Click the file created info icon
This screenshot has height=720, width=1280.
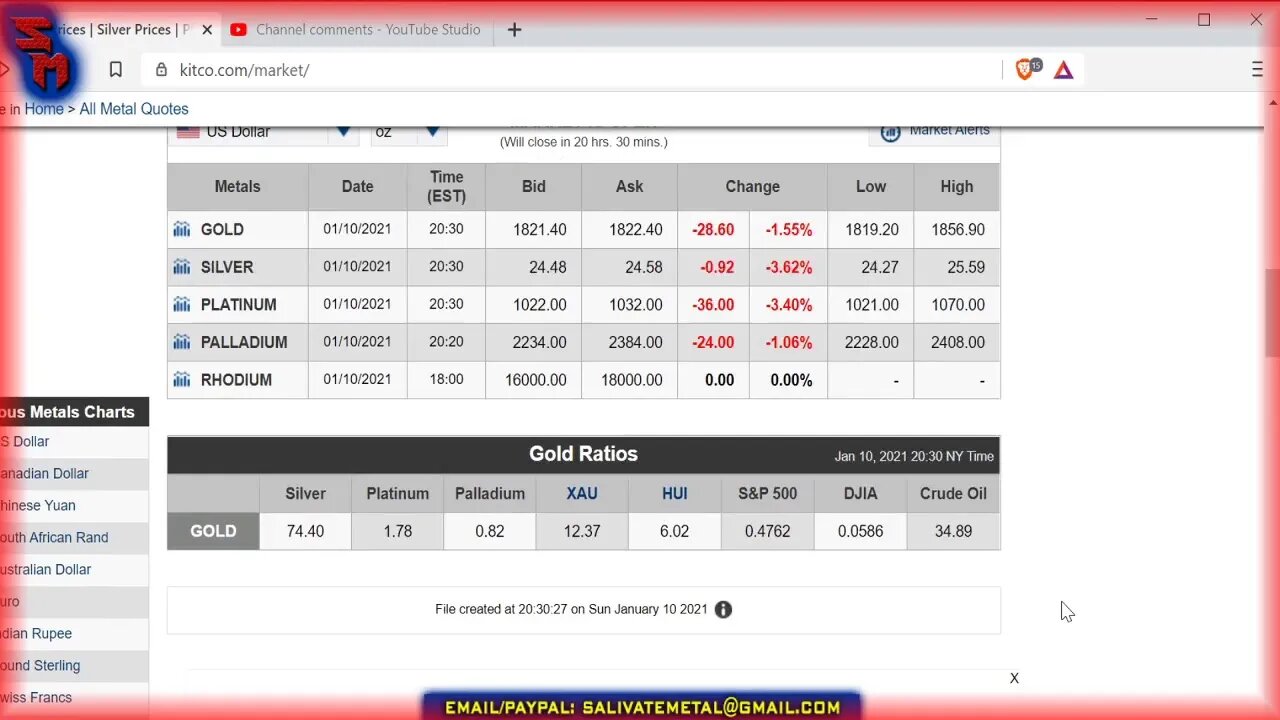click(723, 609)
